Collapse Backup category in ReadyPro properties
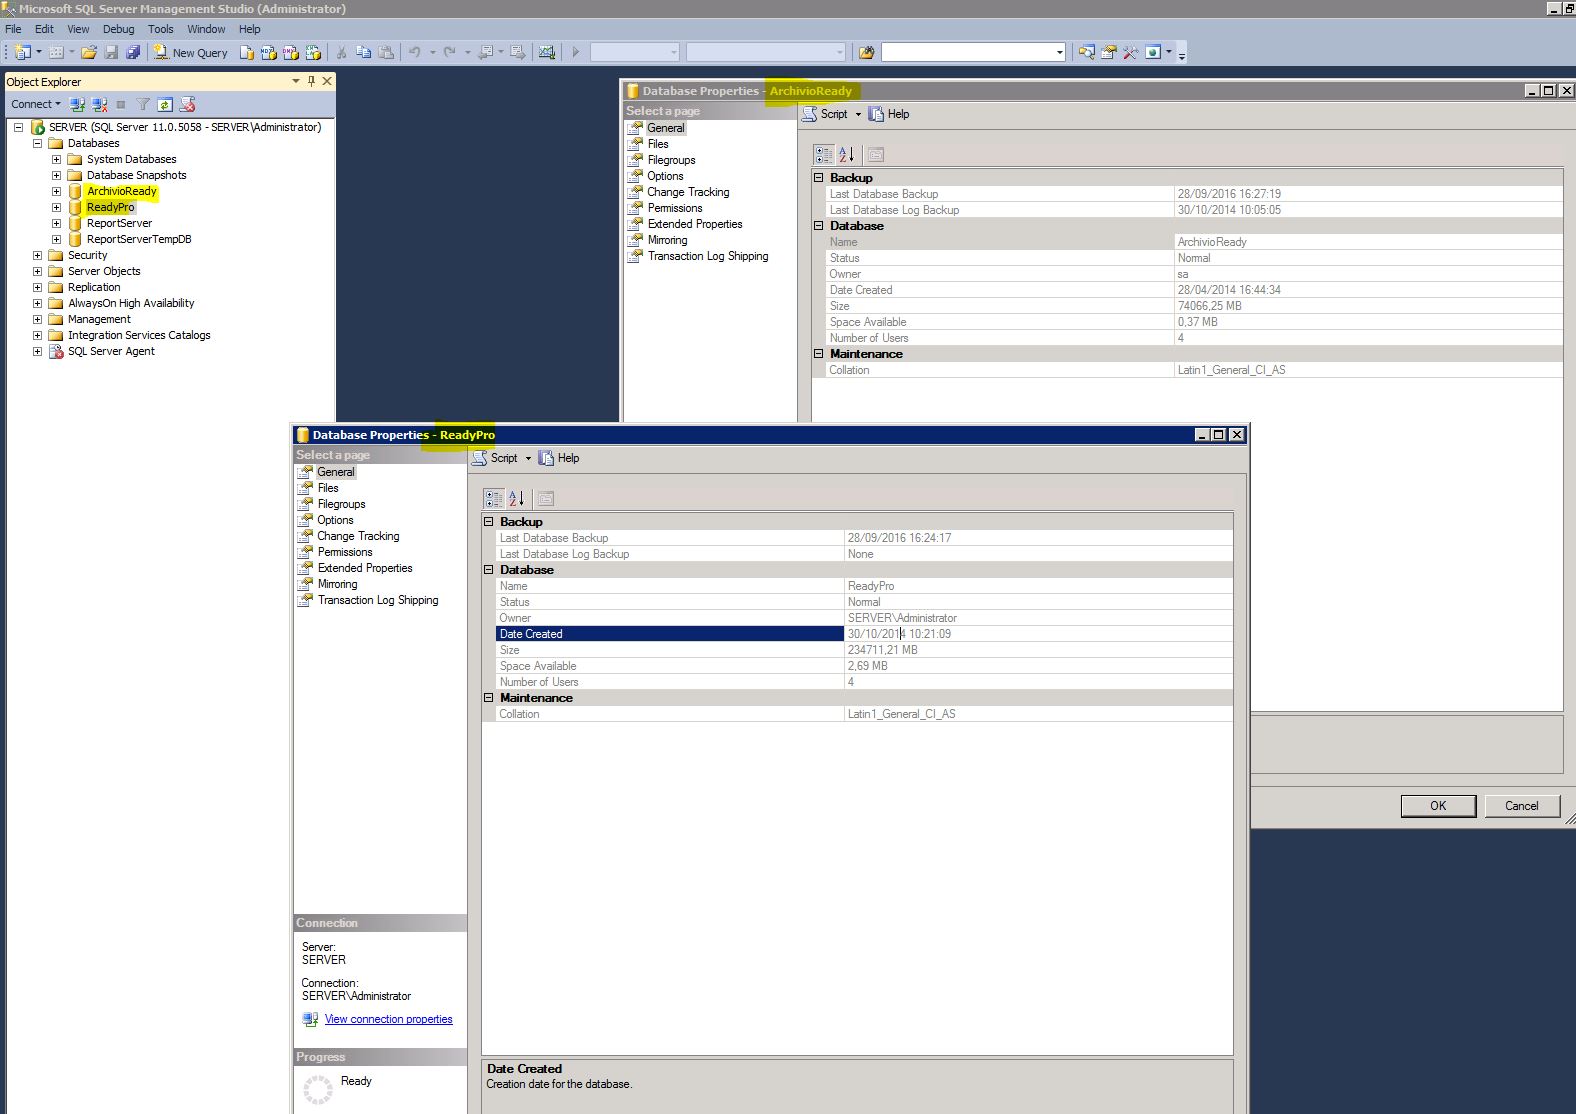 (489, 522)
